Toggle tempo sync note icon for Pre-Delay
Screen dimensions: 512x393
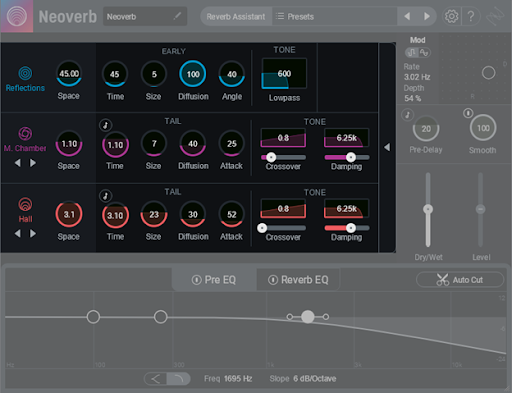click(x=407, y=115)
